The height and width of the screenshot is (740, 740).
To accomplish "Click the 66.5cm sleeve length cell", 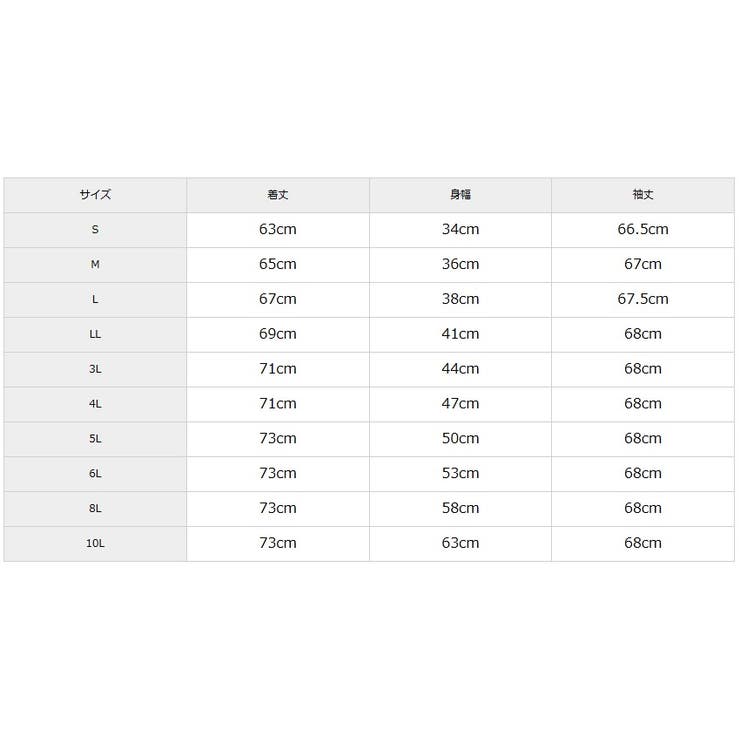I will click(x=643, y=230).
